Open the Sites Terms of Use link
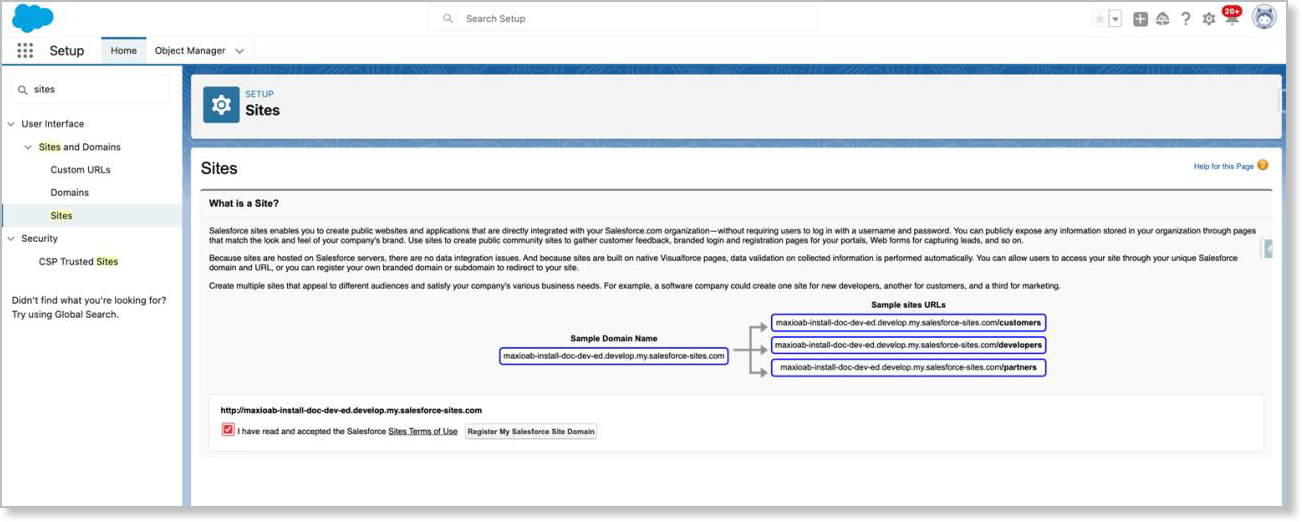The width and height of the screenshot is (1302, 522). coord(423,432)
